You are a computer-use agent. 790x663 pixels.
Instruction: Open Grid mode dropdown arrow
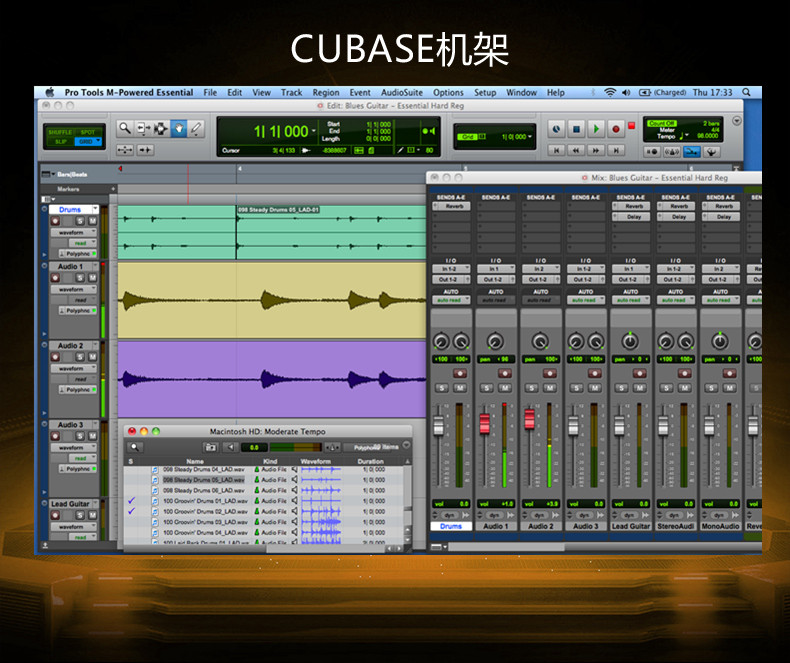tap(98, 141)
